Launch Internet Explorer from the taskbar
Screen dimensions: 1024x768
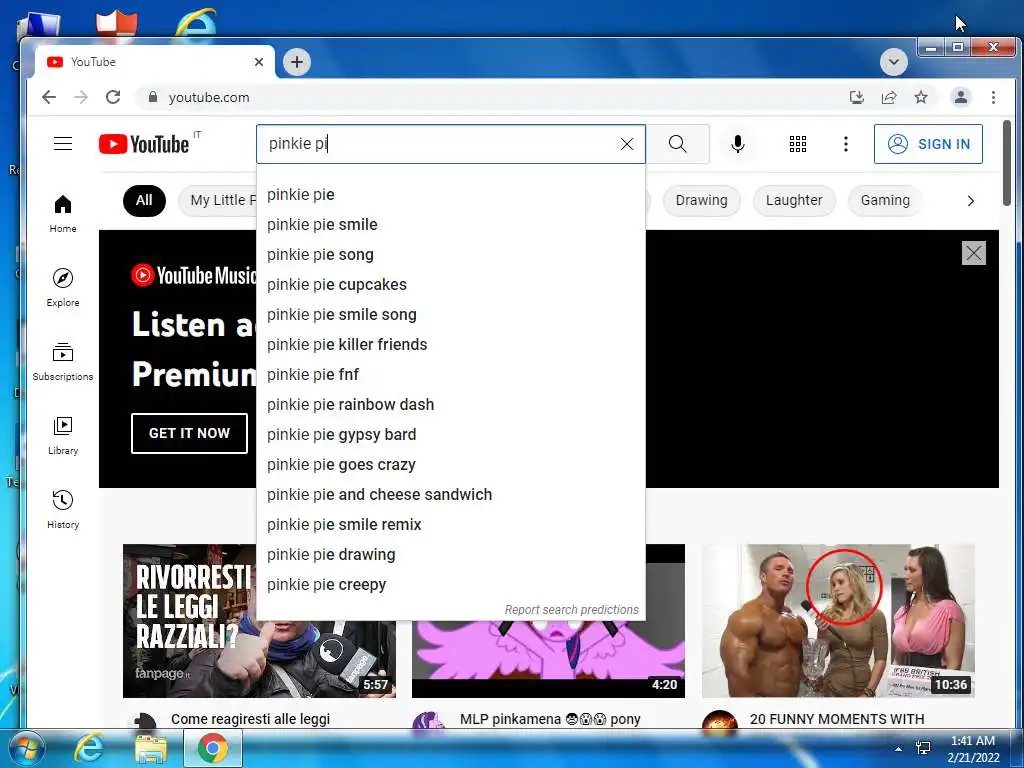click(x=89, y=748)
